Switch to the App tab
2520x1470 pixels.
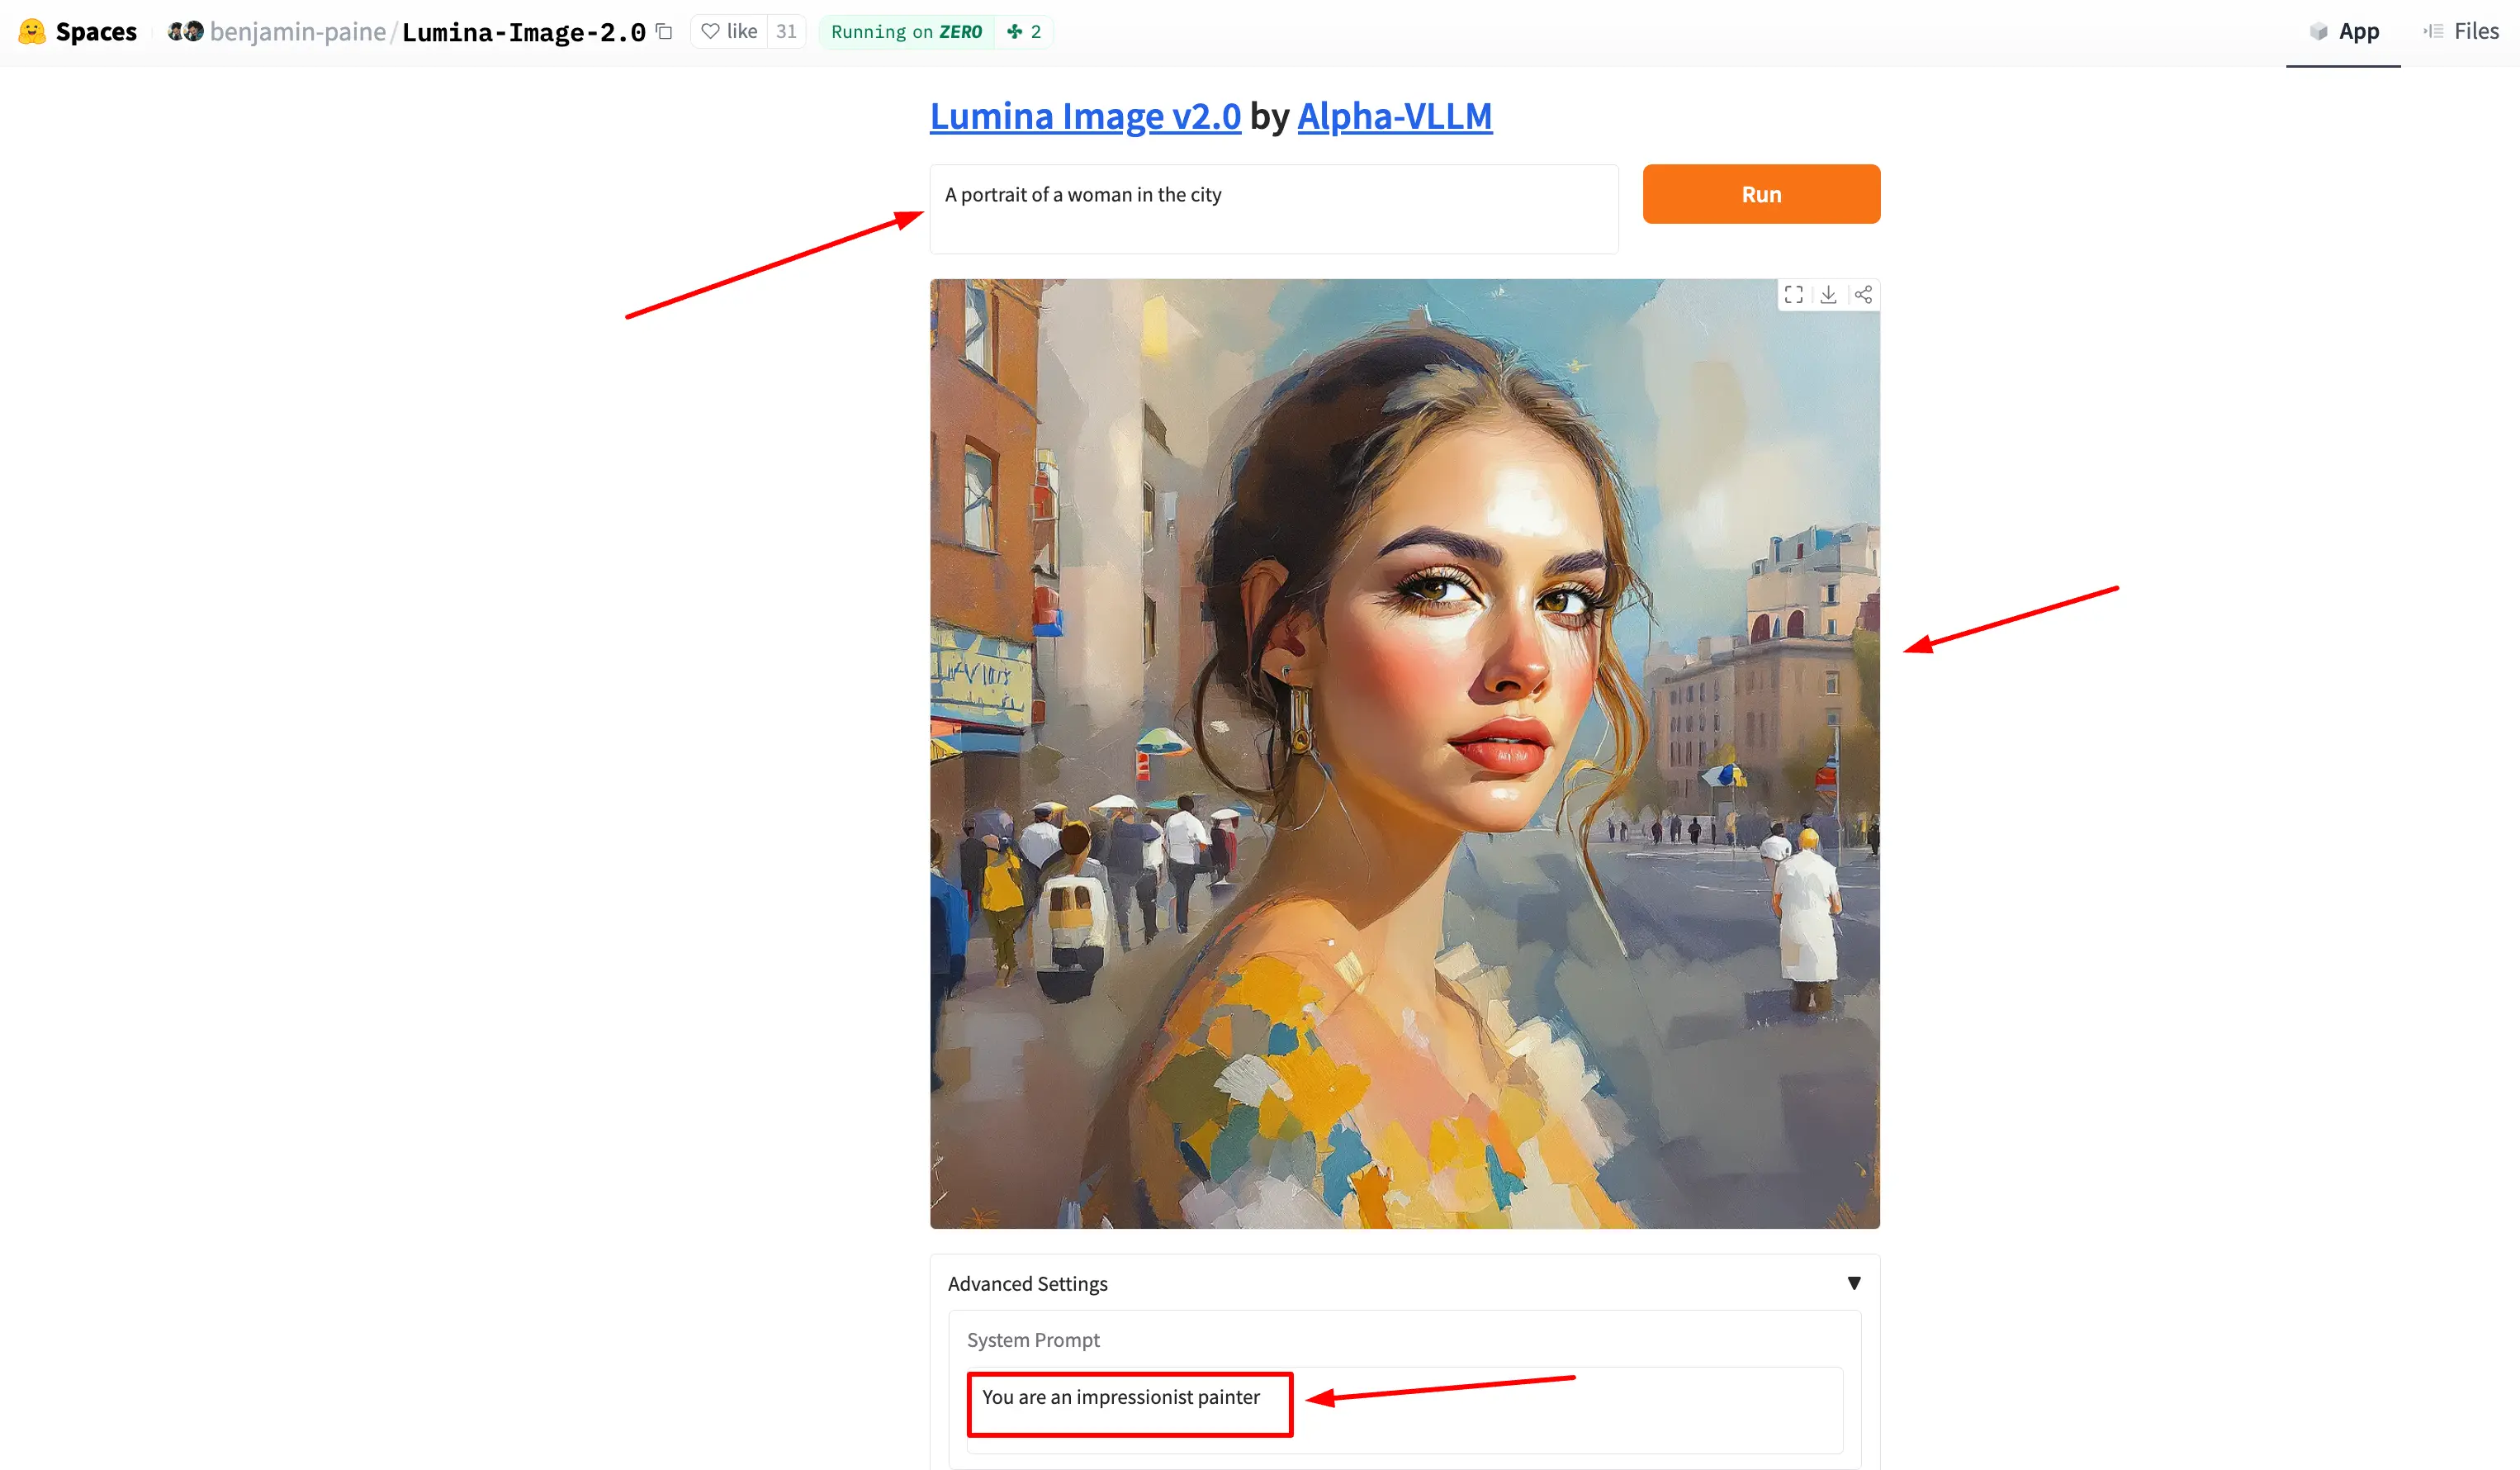(2344, 31)
